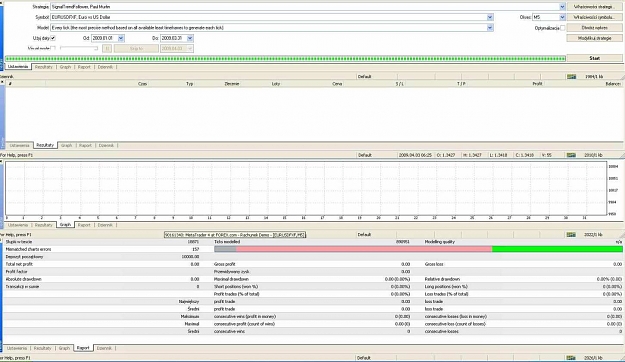Image resolution: width=625 pixels, height=362 pixels.
Task: Click the 'Profit factor' label
Action: (16, 272)
